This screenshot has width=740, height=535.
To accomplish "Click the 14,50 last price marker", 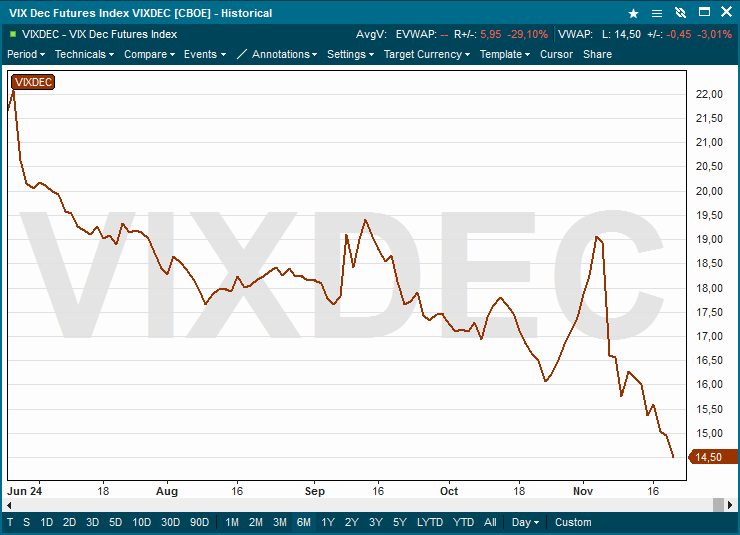I will coord(713,457).
